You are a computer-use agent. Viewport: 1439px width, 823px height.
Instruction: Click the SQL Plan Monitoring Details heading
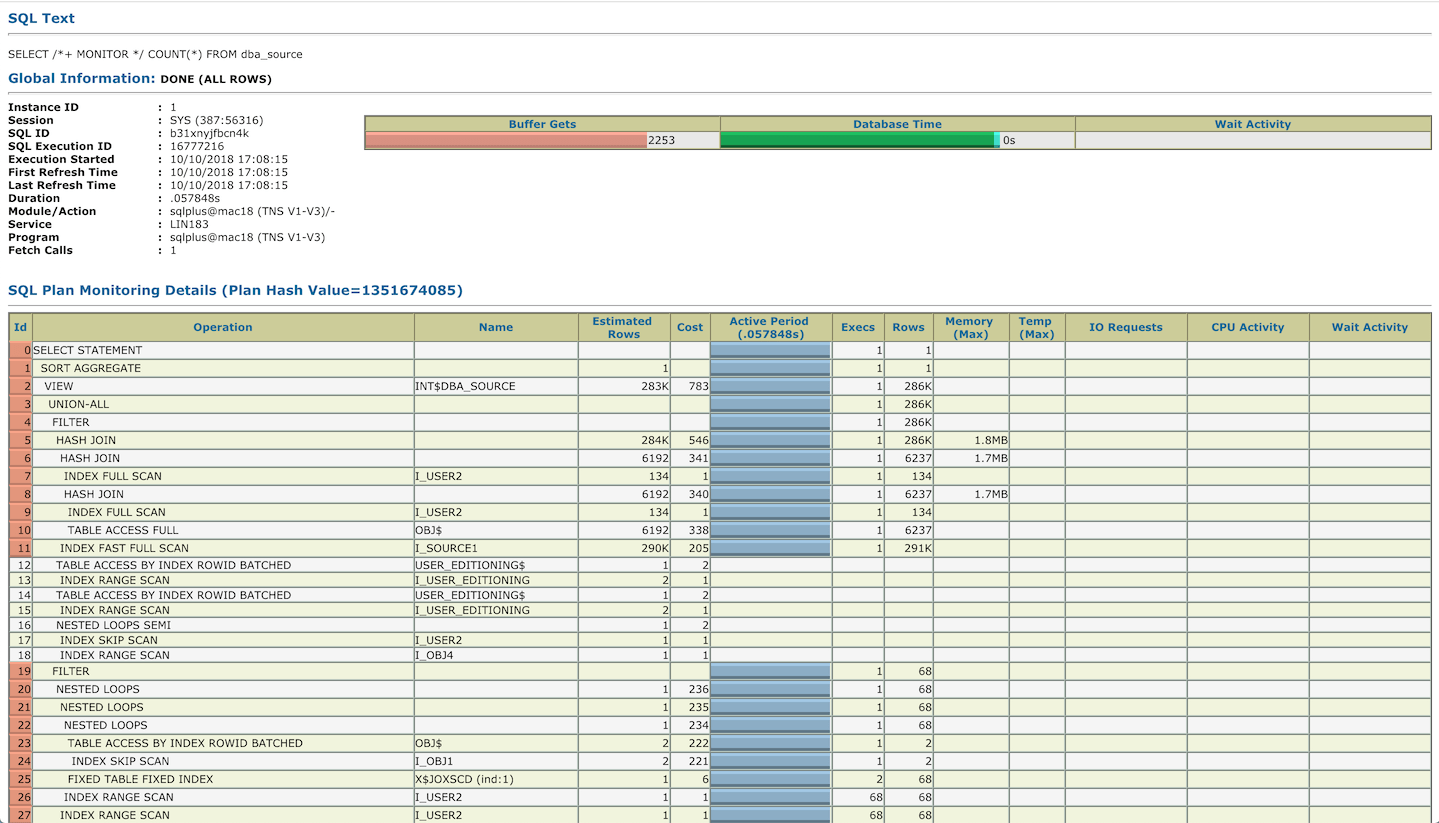[235, 290]
